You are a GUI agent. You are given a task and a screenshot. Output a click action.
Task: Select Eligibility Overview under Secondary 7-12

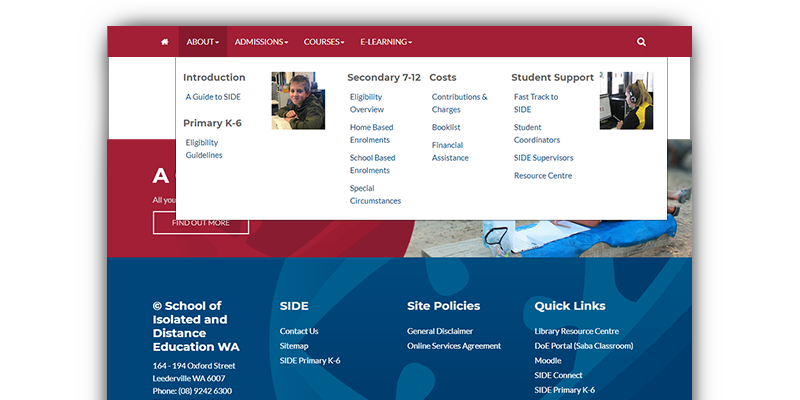[x=367, y=103]
